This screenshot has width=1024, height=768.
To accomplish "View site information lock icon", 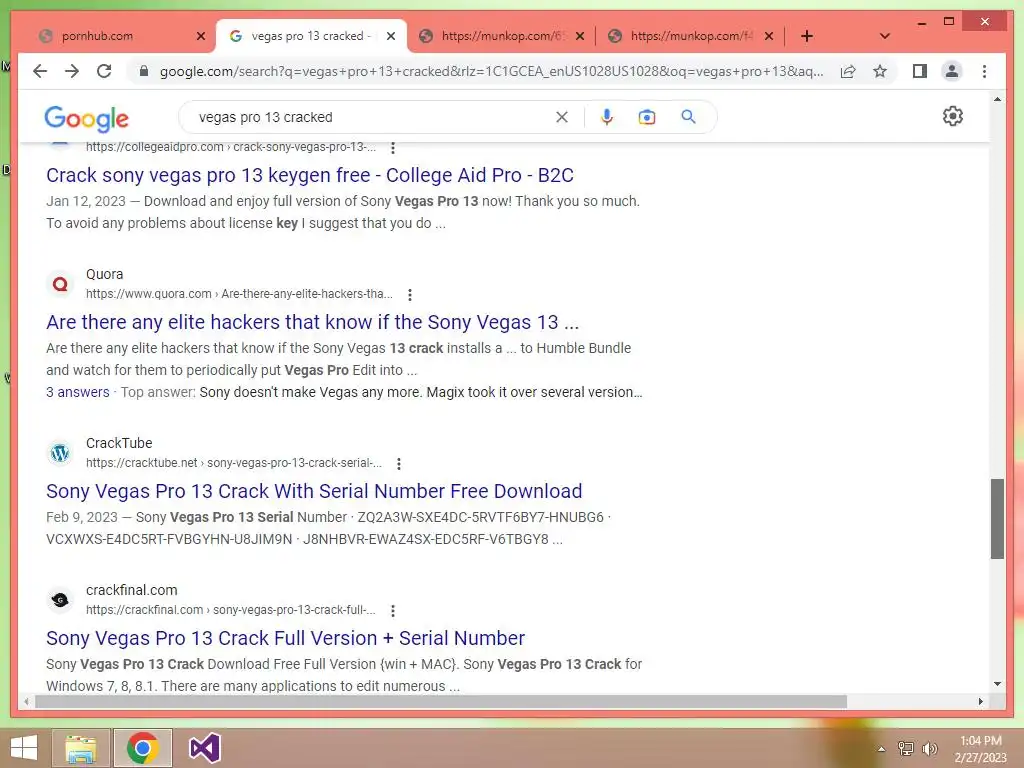I will tap(144, 71).
